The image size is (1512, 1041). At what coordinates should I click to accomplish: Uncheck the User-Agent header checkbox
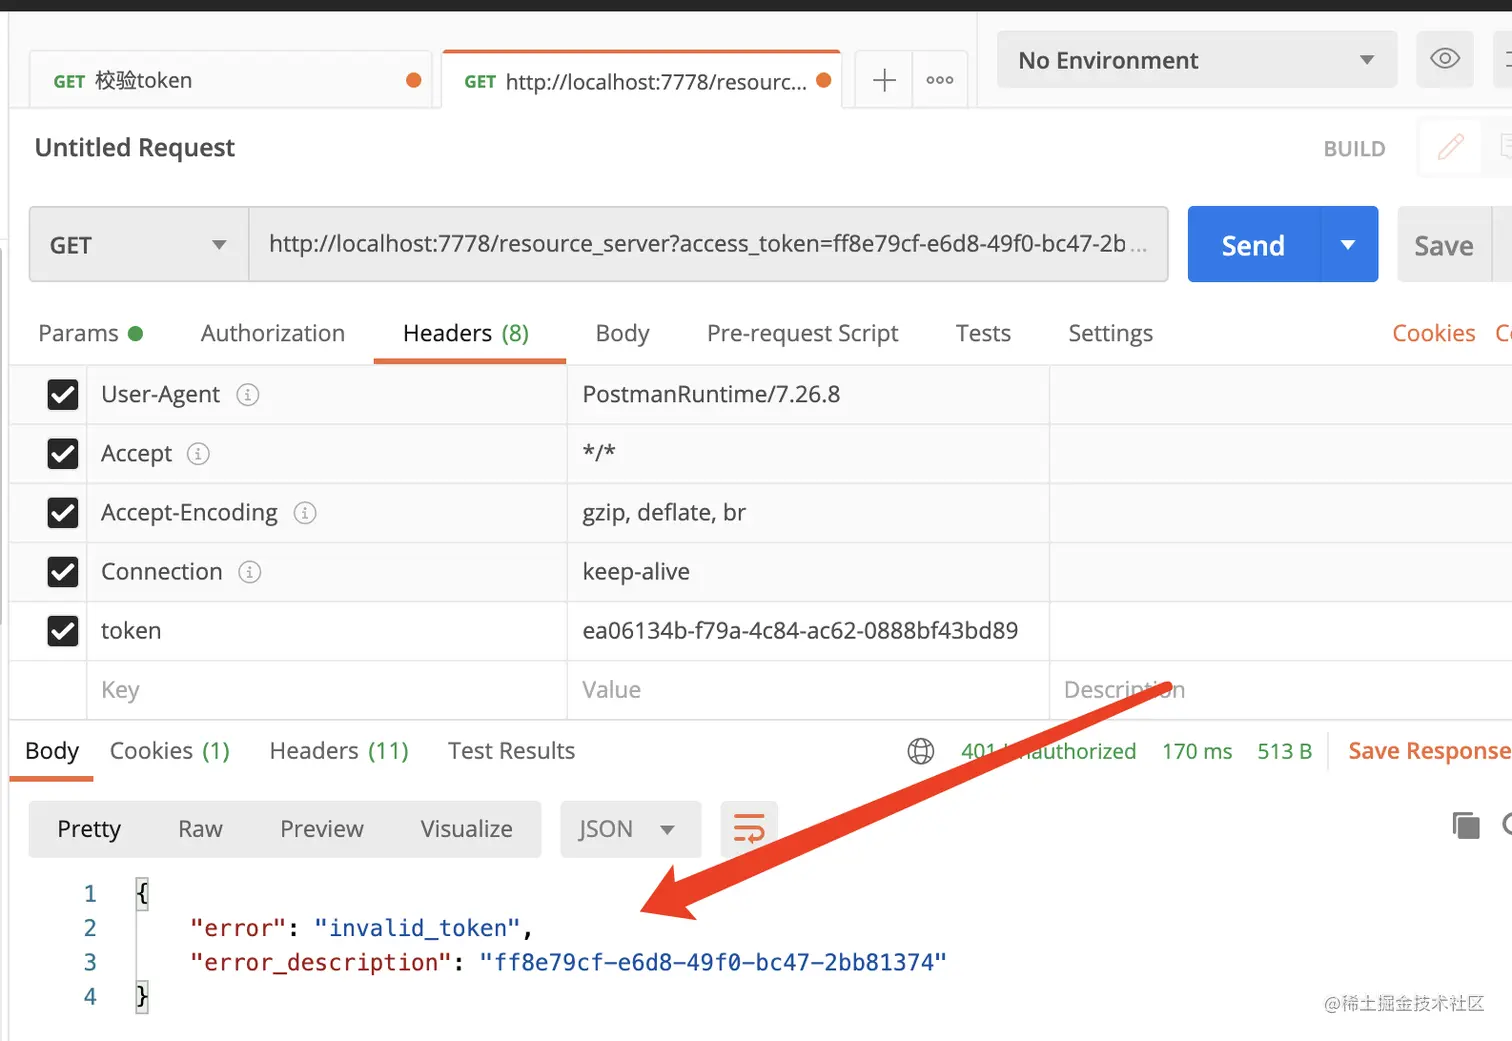(x=63, y=395)
